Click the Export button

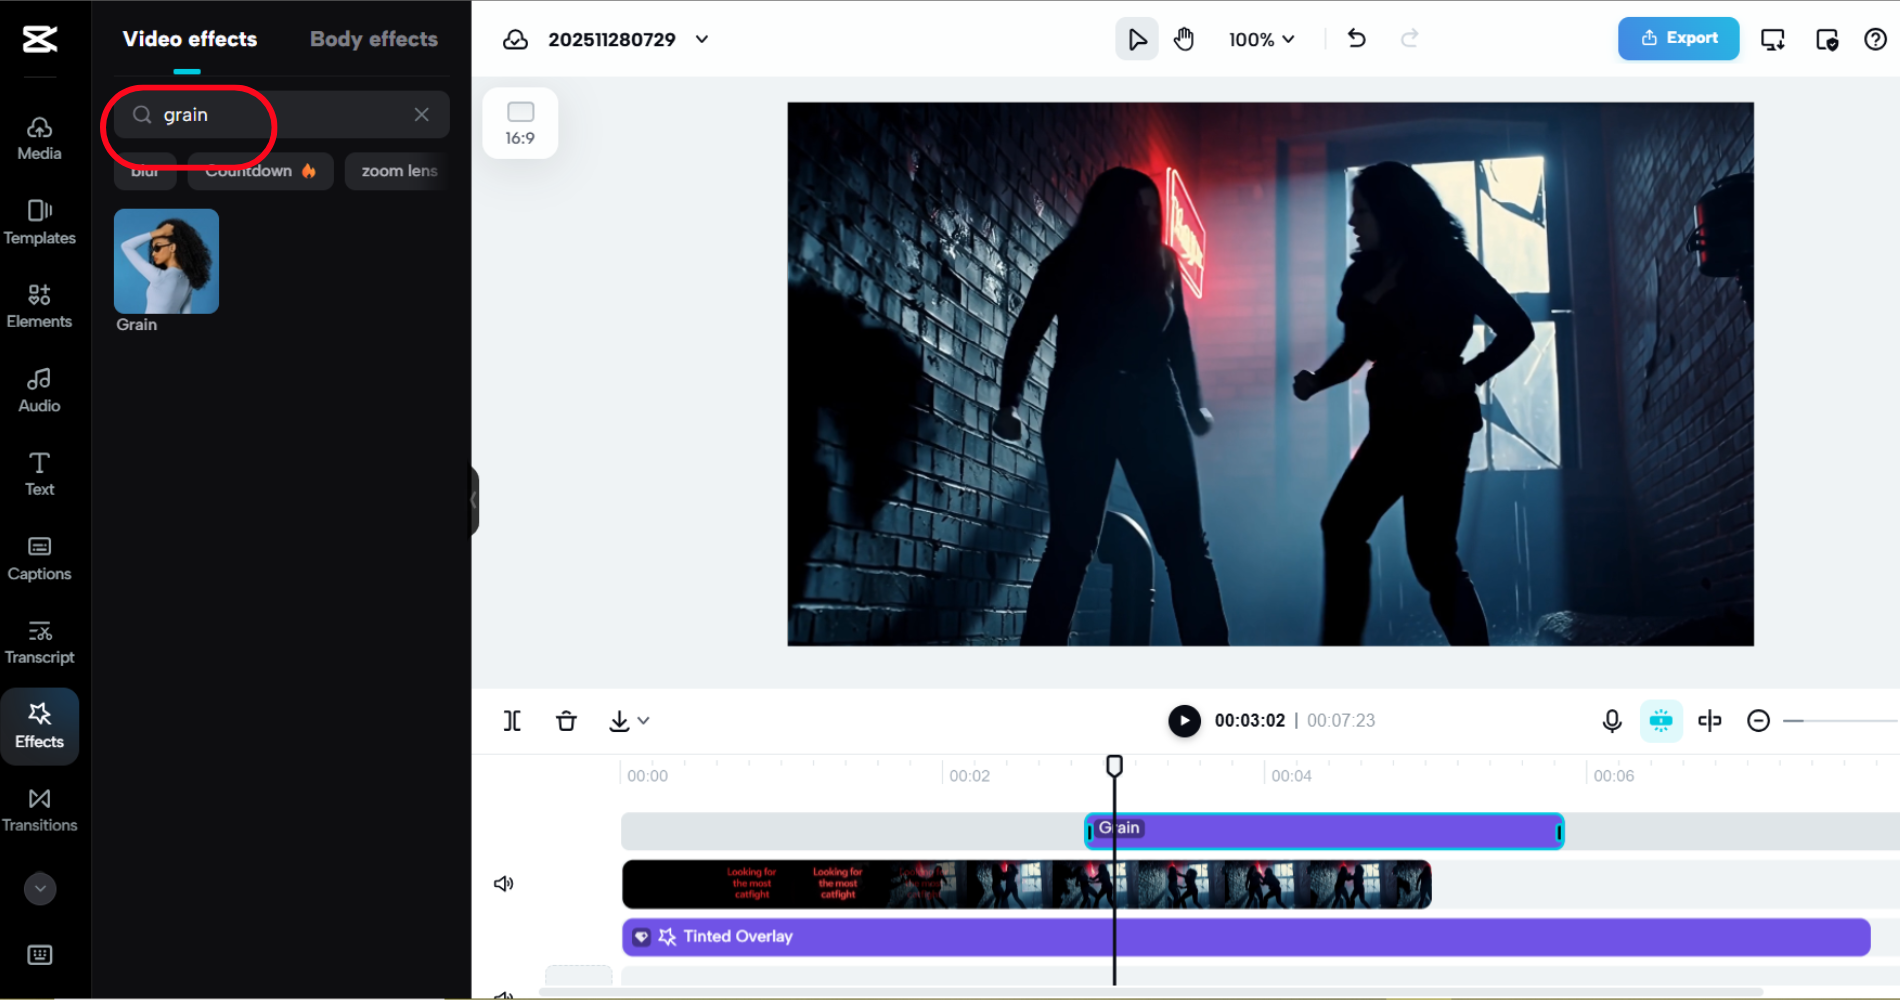(1678, 38)
